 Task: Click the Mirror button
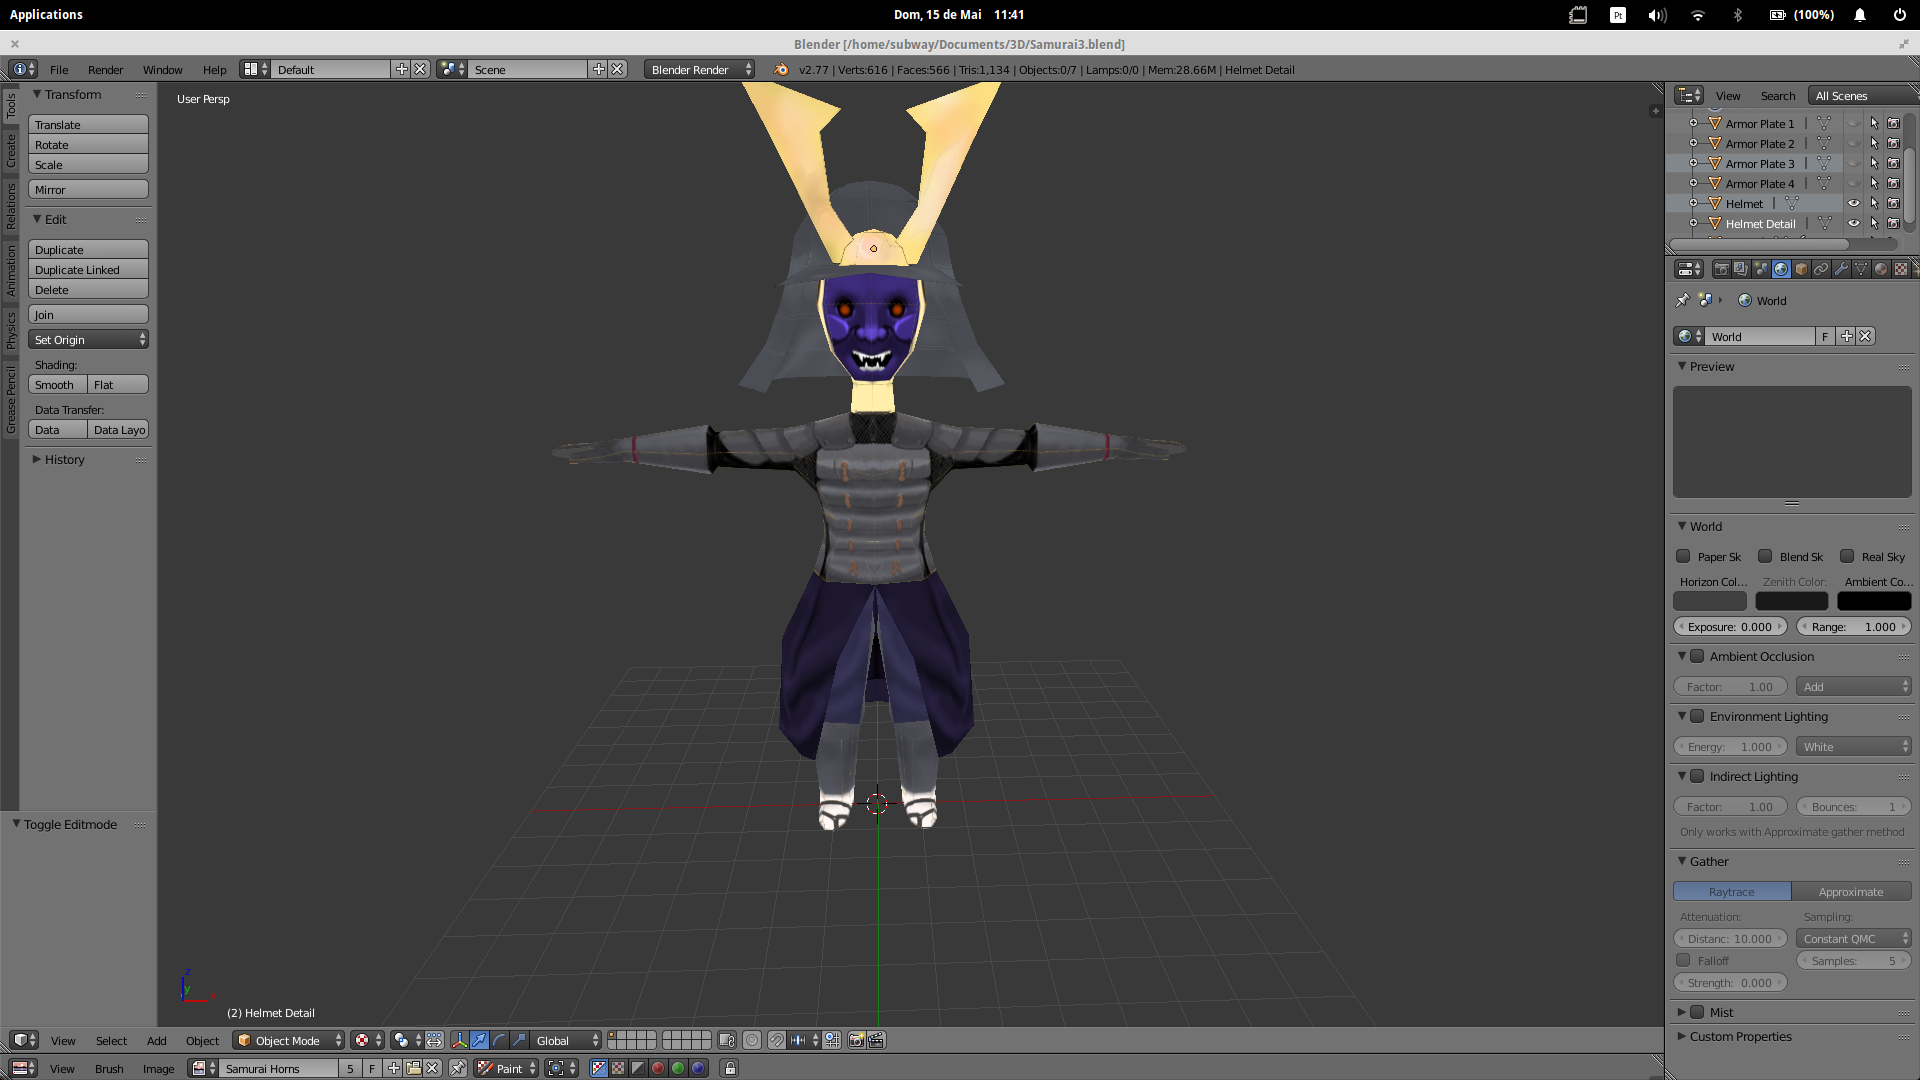89,189
